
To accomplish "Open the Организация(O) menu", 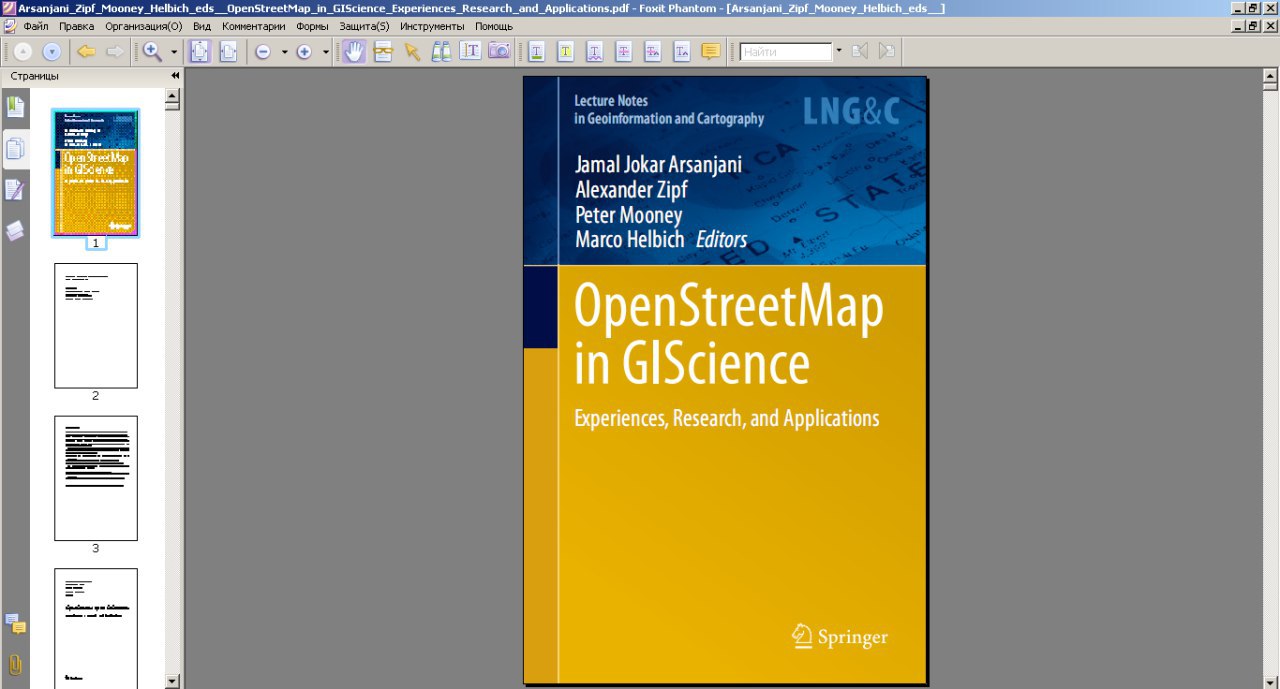I will click(x=144, y=26).
